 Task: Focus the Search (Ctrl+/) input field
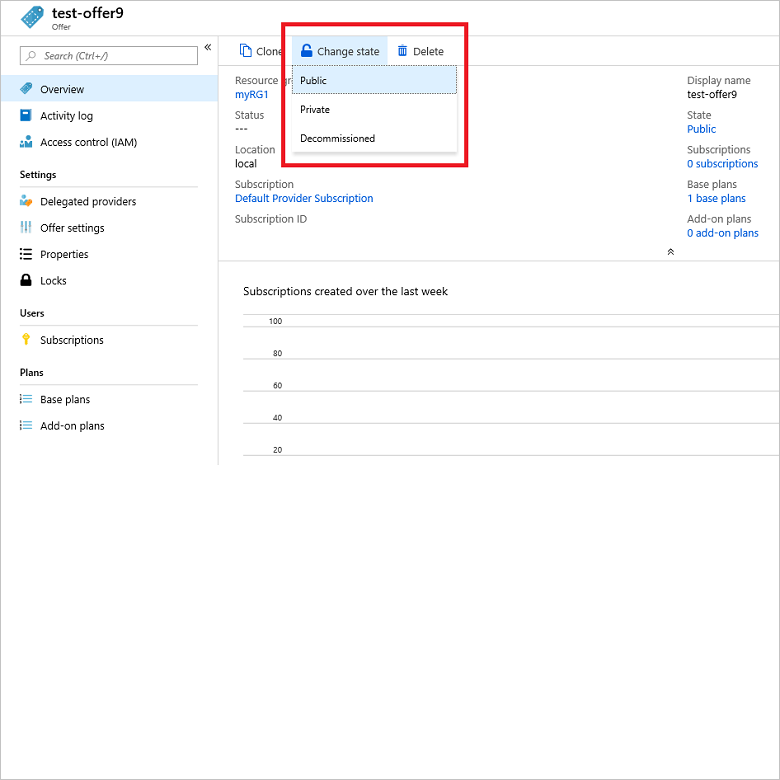(x=108, y=56)
